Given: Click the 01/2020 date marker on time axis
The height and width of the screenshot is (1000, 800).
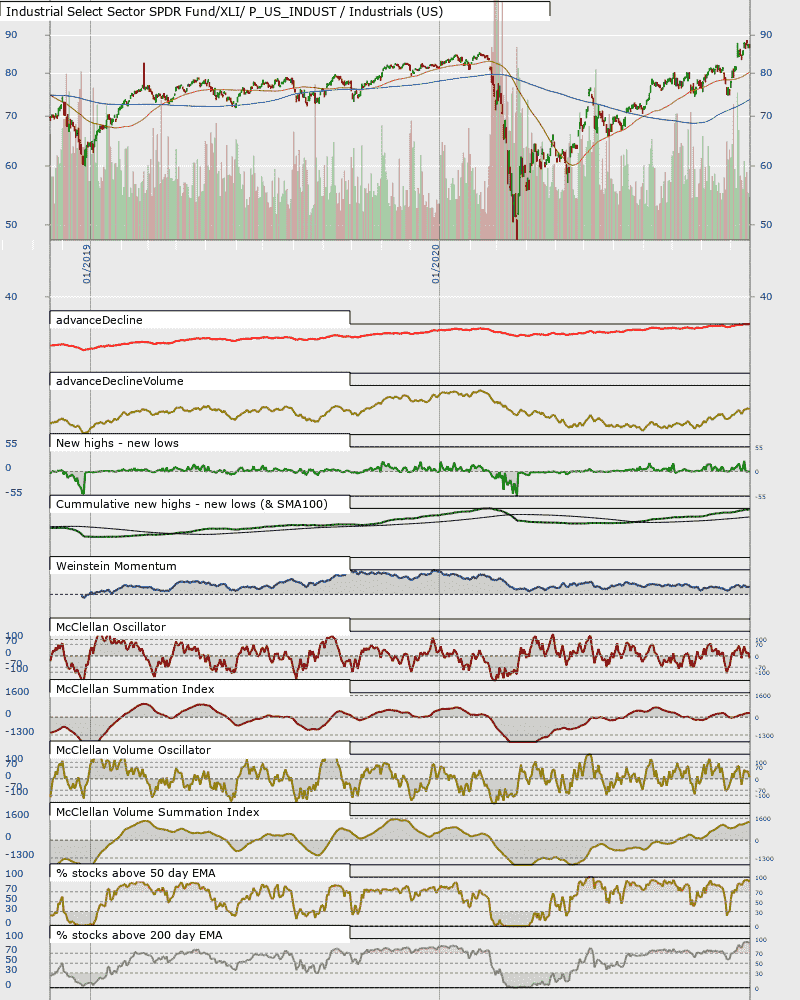Looking at the screenshot, I should 436,263.
